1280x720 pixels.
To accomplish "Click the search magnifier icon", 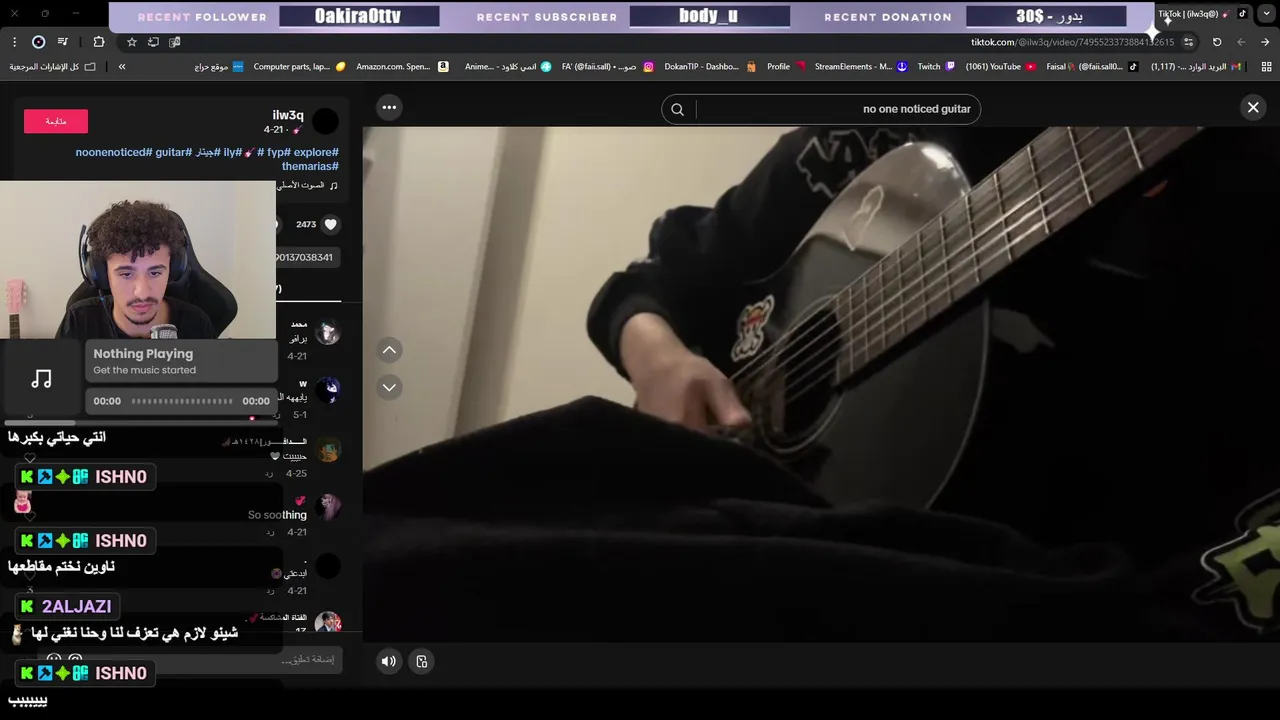I will [x=677, y=109].
